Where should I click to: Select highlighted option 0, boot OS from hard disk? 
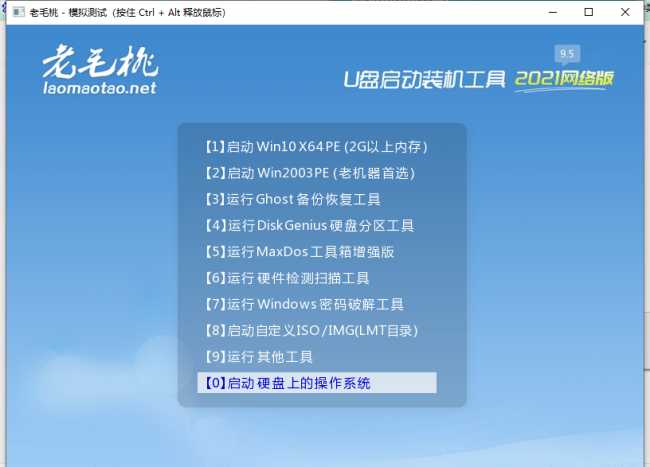click(317, 383)
